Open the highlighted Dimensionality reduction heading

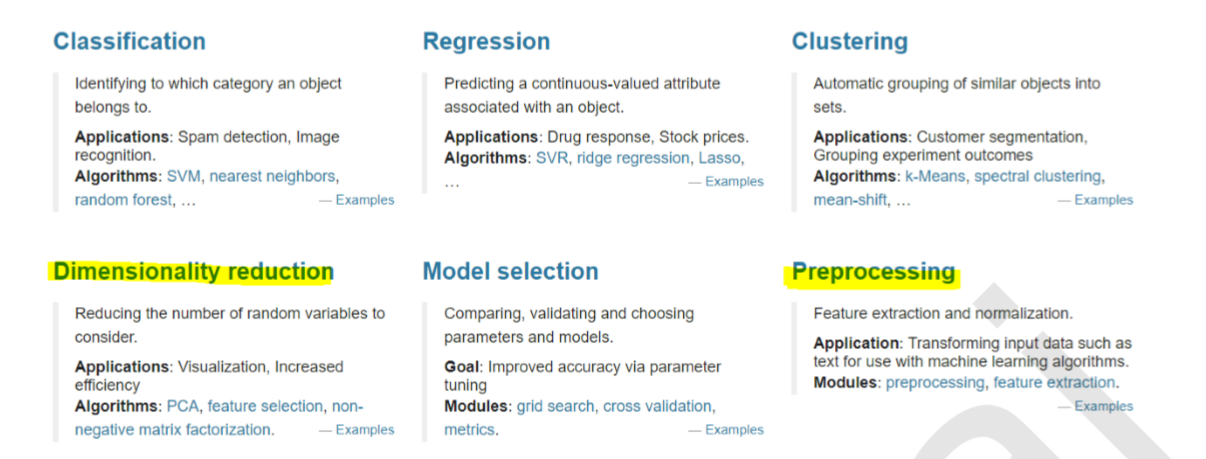pos(193,272)
